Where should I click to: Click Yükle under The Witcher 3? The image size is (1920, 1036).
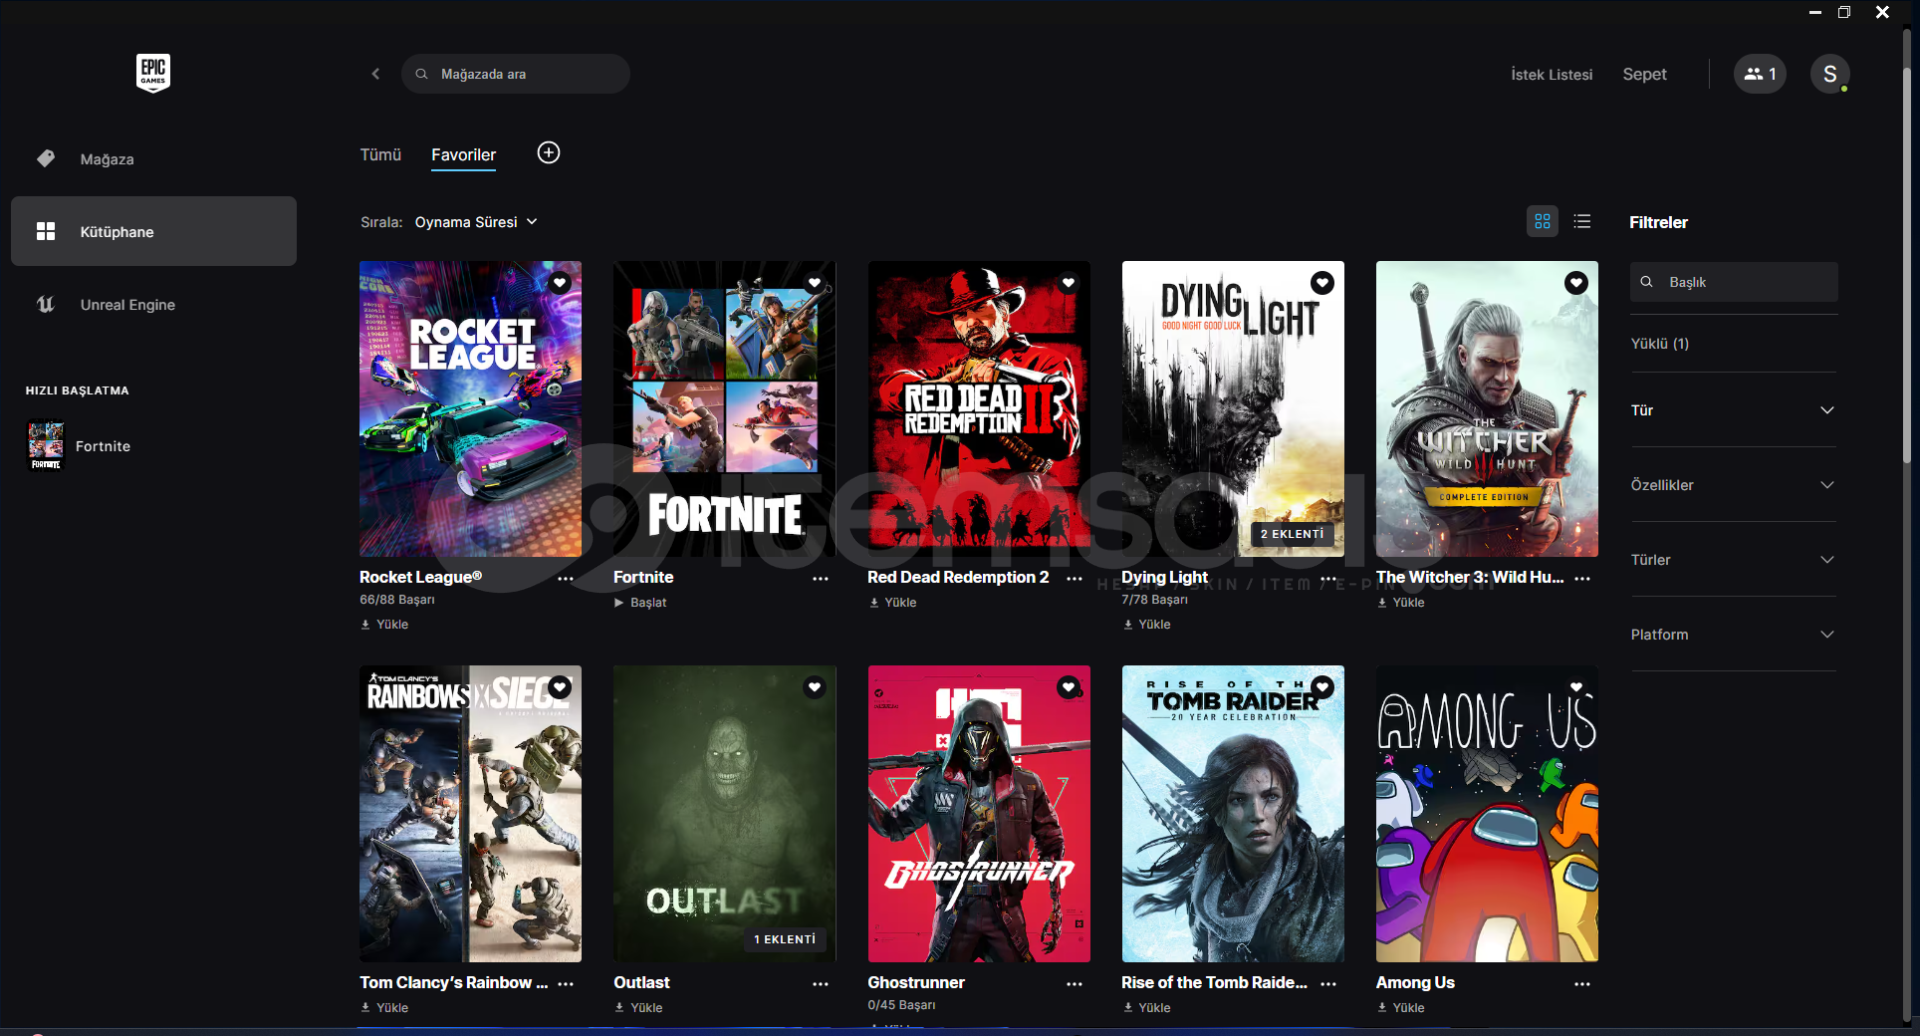point(1401,602)
